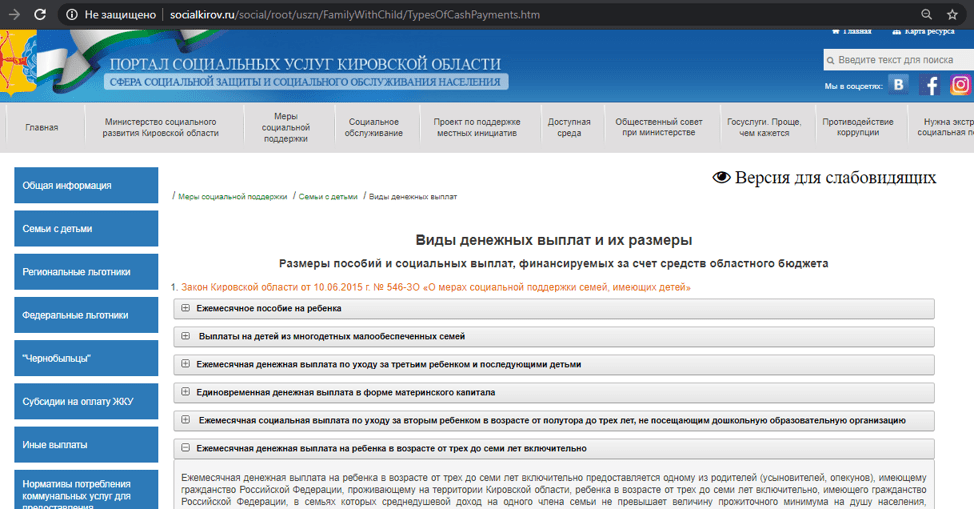Open 'Иные выплаты' sidebar button
The height and width of the screenshot is (509, 974).
(x=86, y=444)
